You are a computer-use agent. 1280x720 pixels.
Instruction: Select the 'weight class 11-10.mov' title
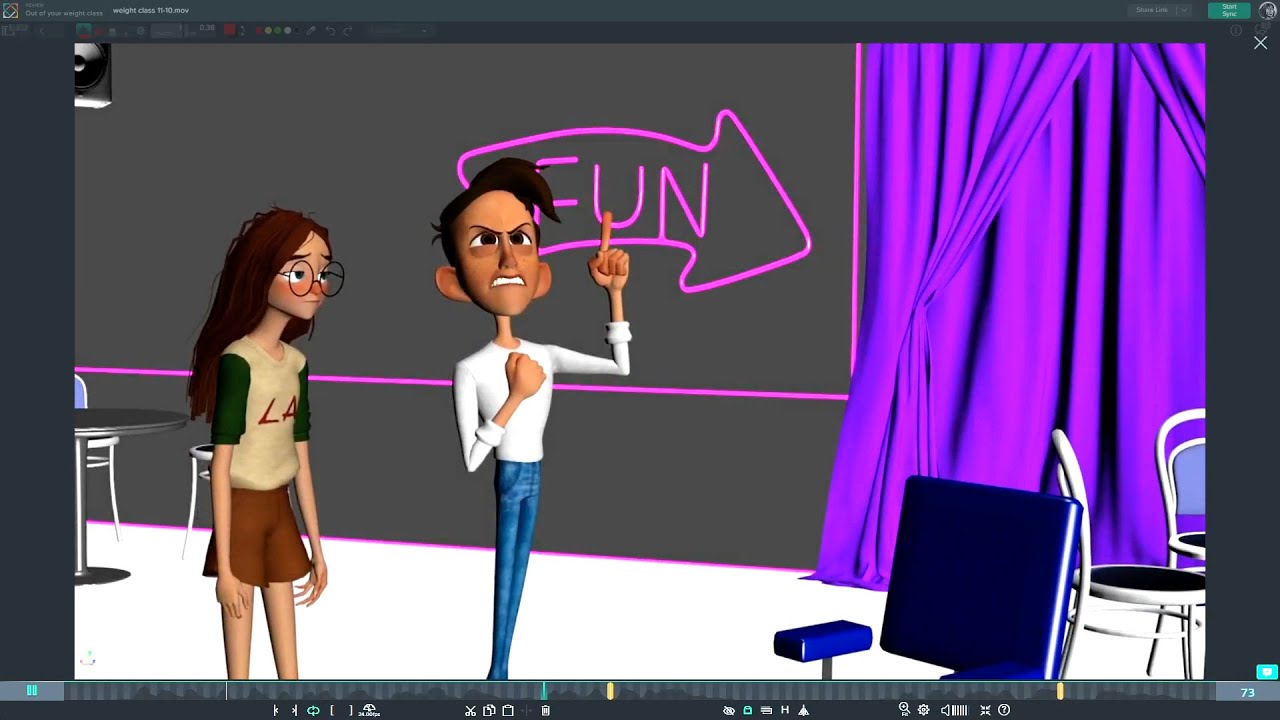151,10
